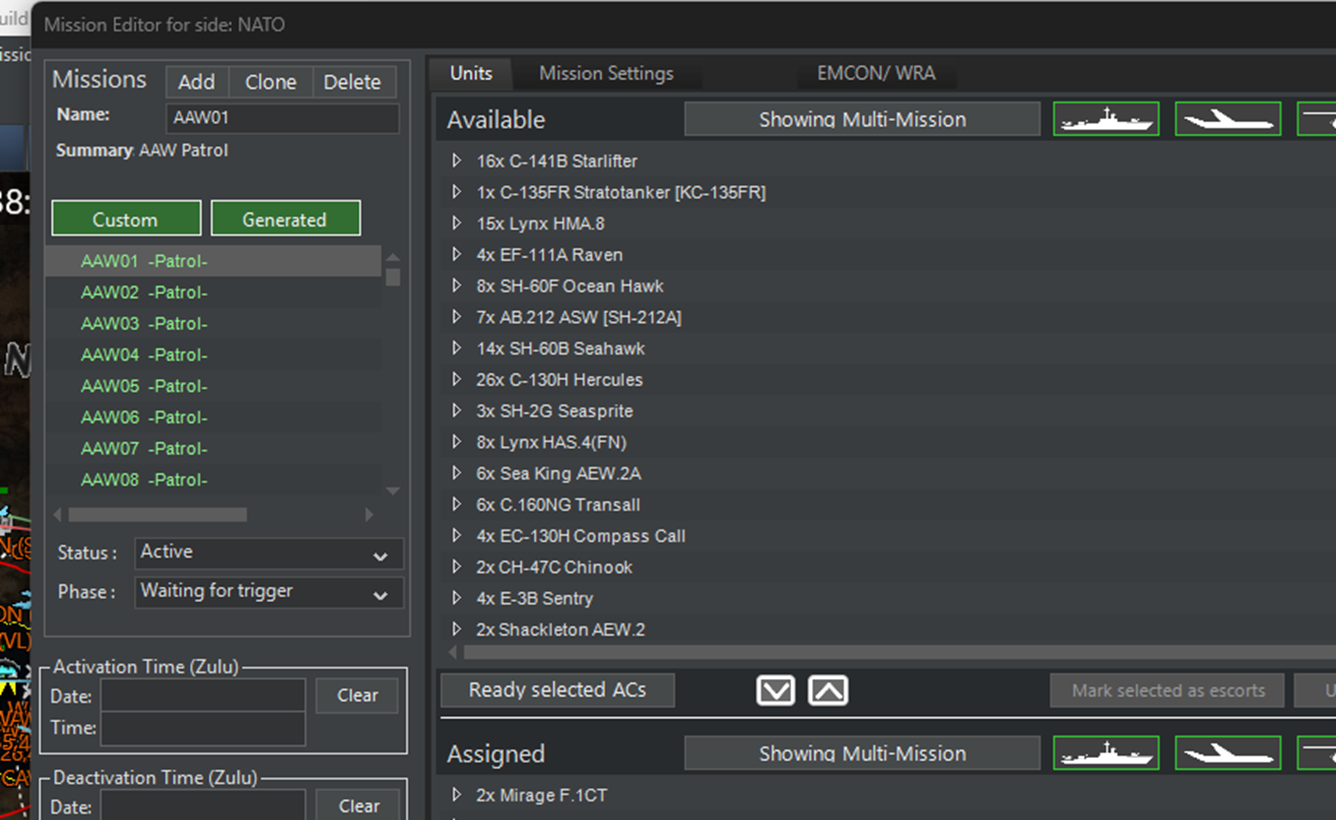Screen dimensions: 1336x820
Task: Select mission AAW06 -Patrol-
Action: click(213, 417)
